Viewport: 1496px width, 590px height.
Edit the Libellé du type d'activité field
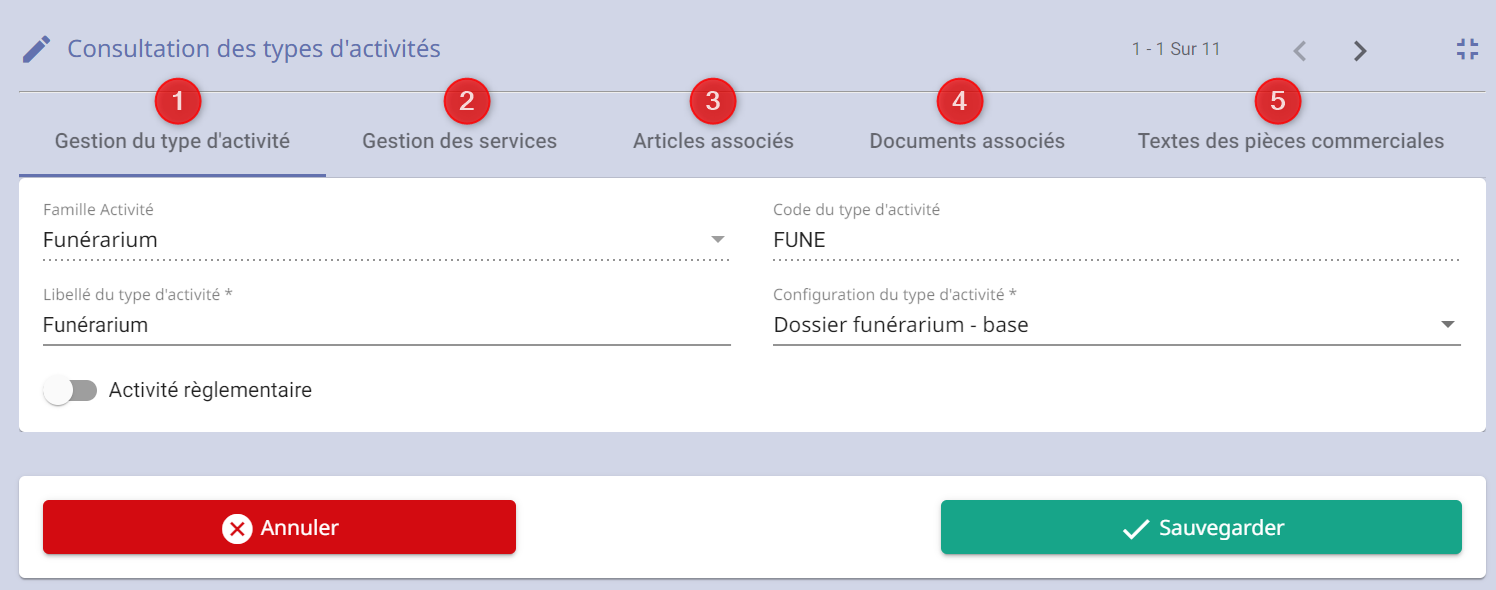[x=386, y=325]
